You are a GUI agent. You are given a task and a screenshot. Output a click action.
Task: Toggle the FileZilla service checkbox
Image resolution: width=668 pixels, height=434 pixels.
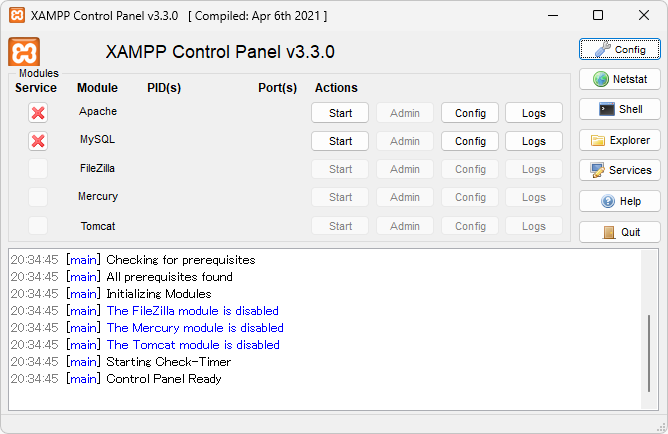(x=38, y=169)
